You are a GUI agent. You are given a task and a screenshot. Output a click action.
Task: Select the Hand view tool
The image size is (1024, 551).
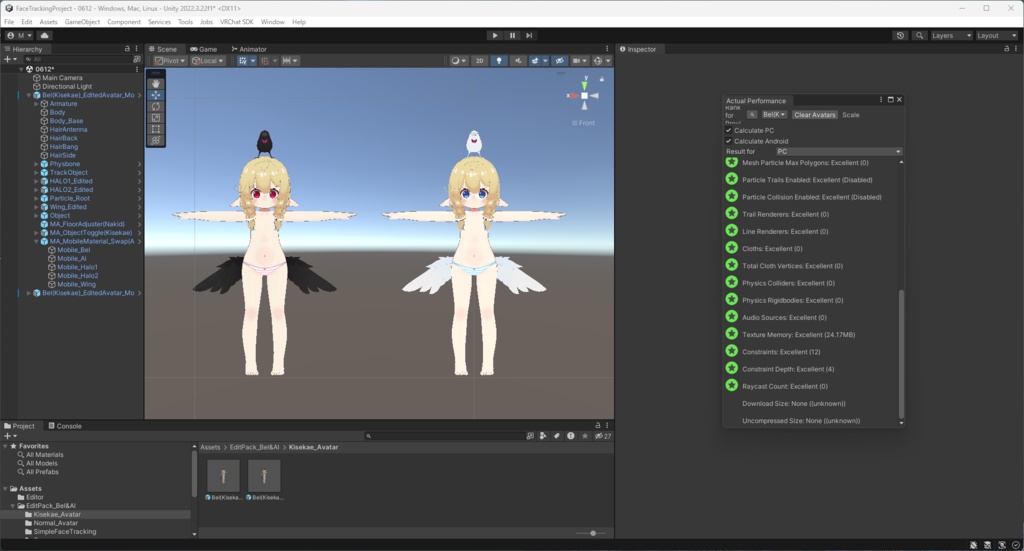[x=155, y=84]
